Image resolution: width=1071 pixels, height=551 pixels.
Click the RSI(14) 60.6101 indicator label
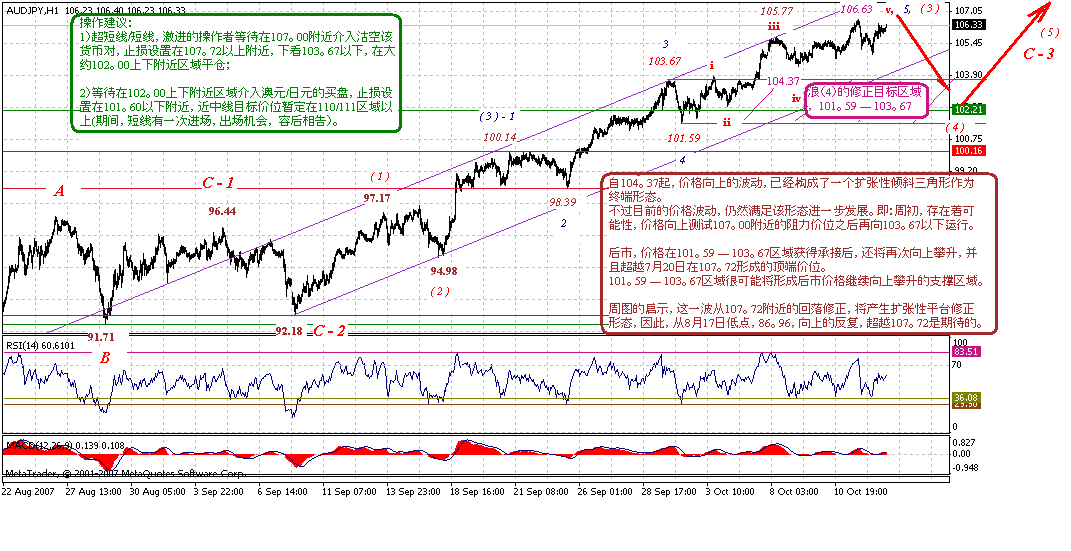point(39,346)
